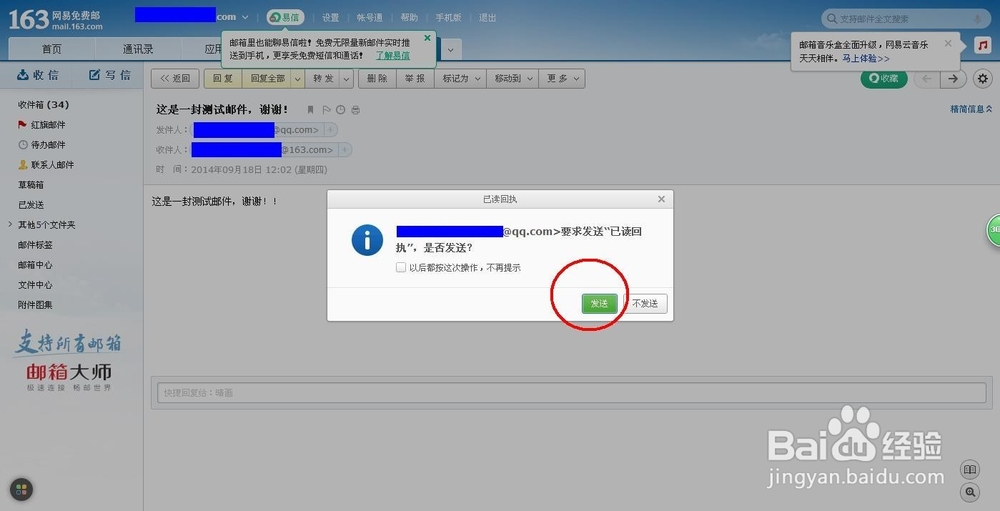Open 邮箱中心 in the sidebar

(35, 265)
